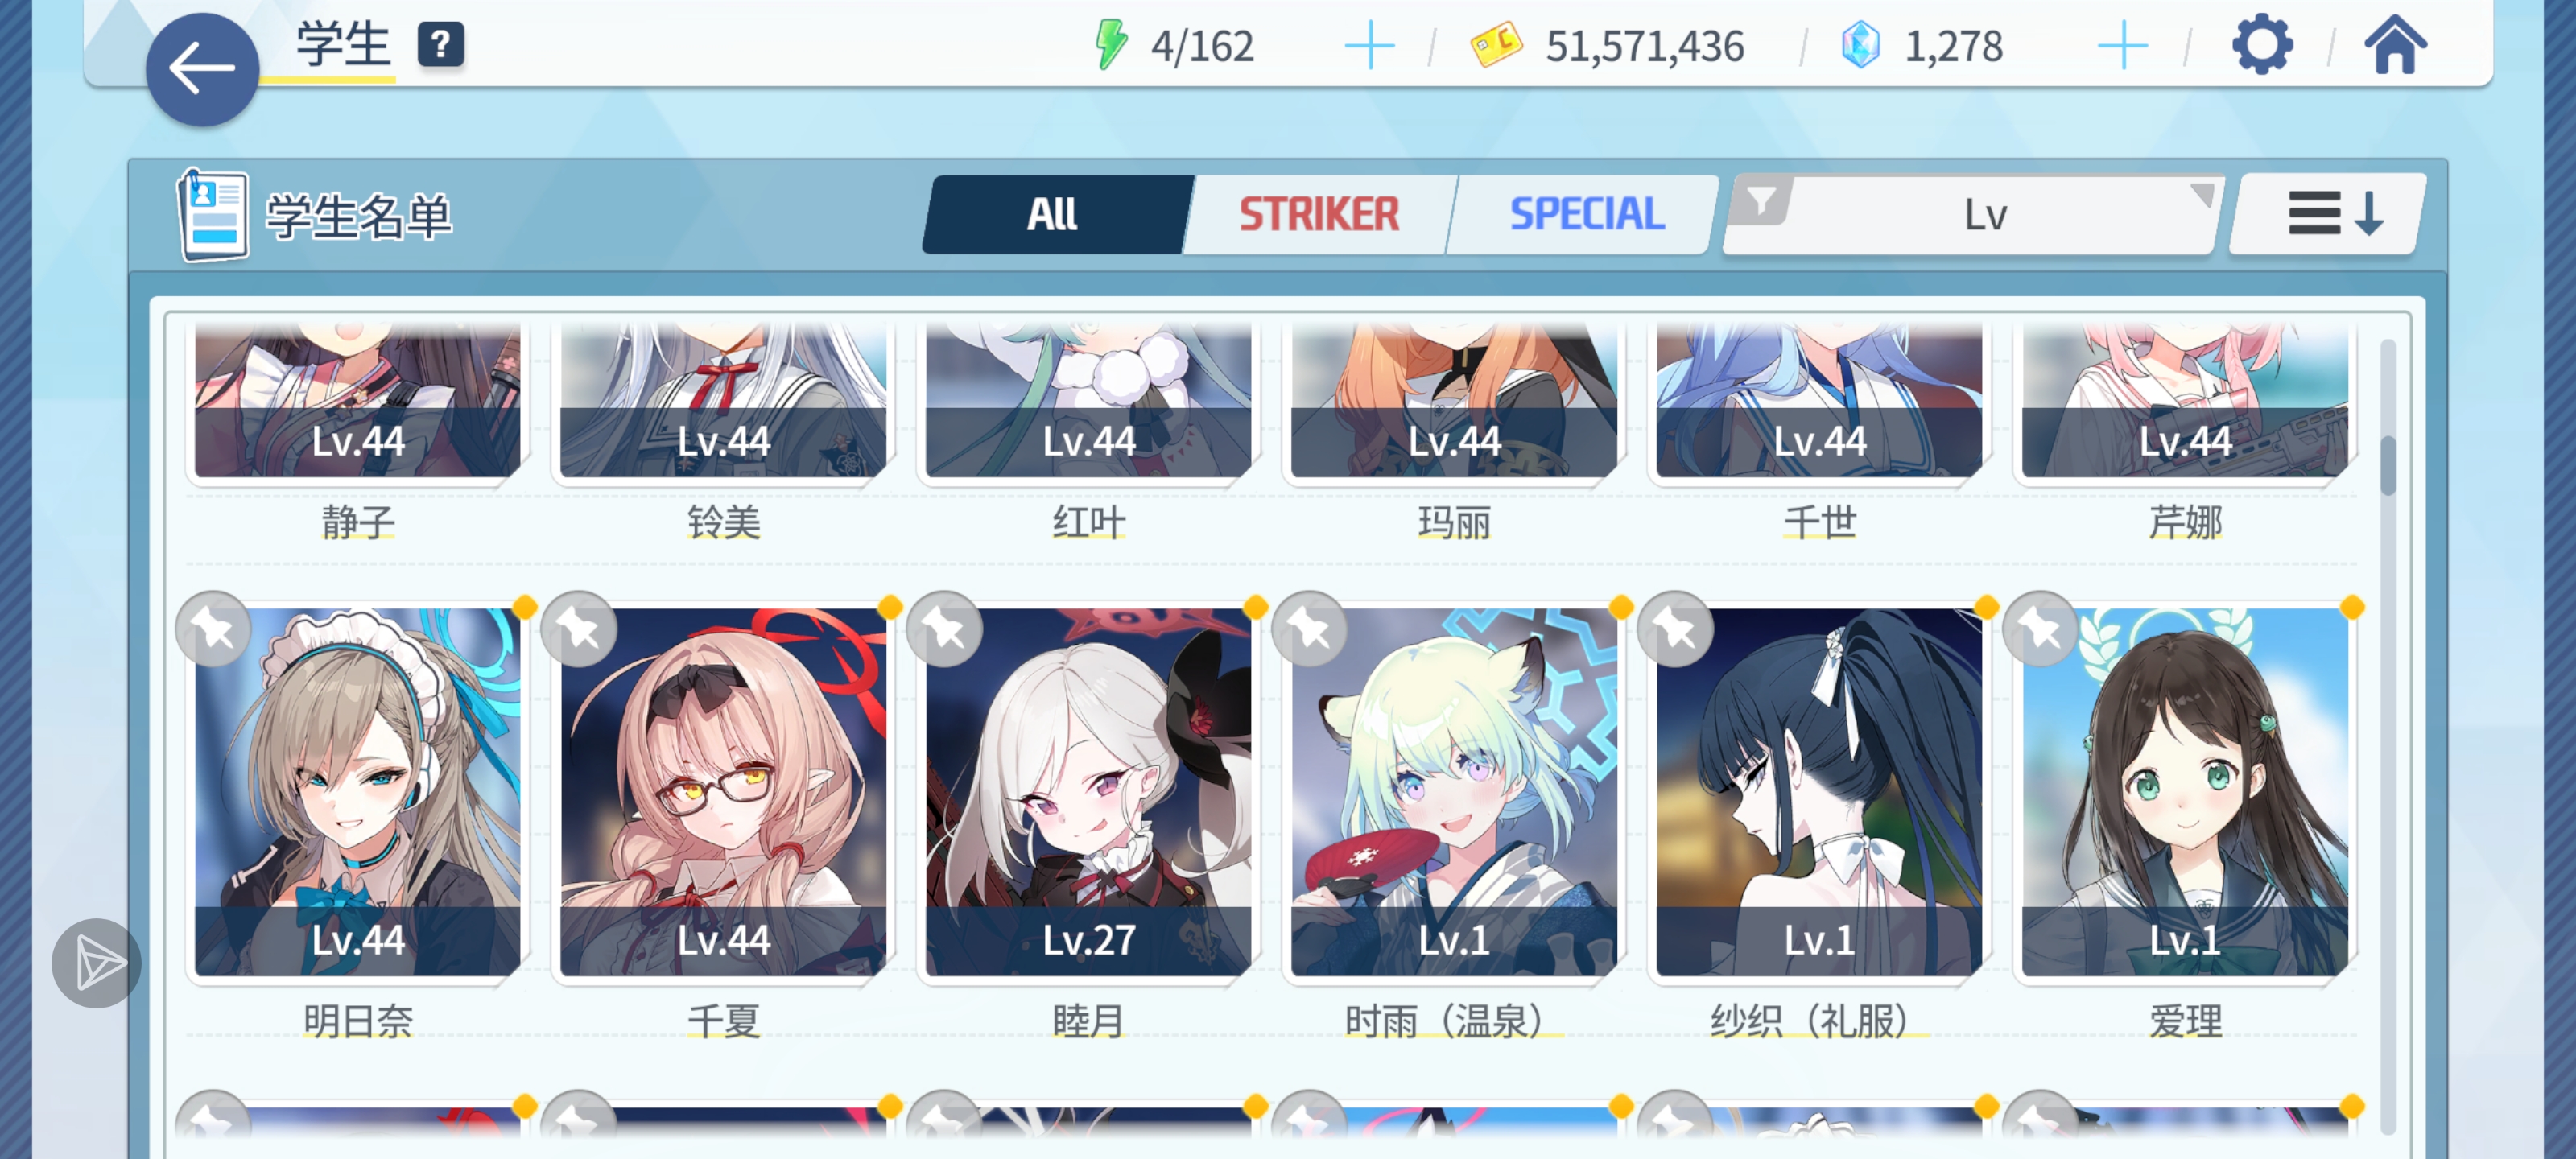Tap the paper plane floating icon

pos(97,963)
